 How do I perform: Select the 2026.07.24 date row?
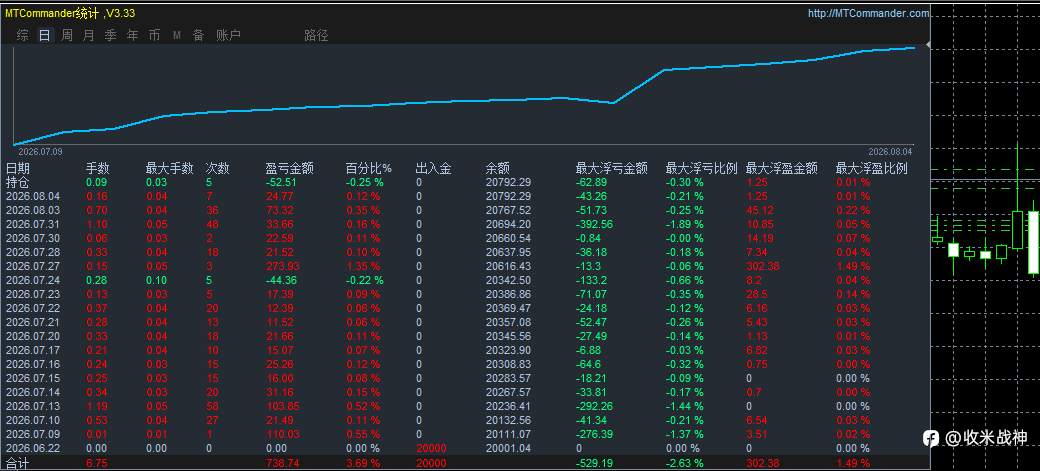(32, 280)
